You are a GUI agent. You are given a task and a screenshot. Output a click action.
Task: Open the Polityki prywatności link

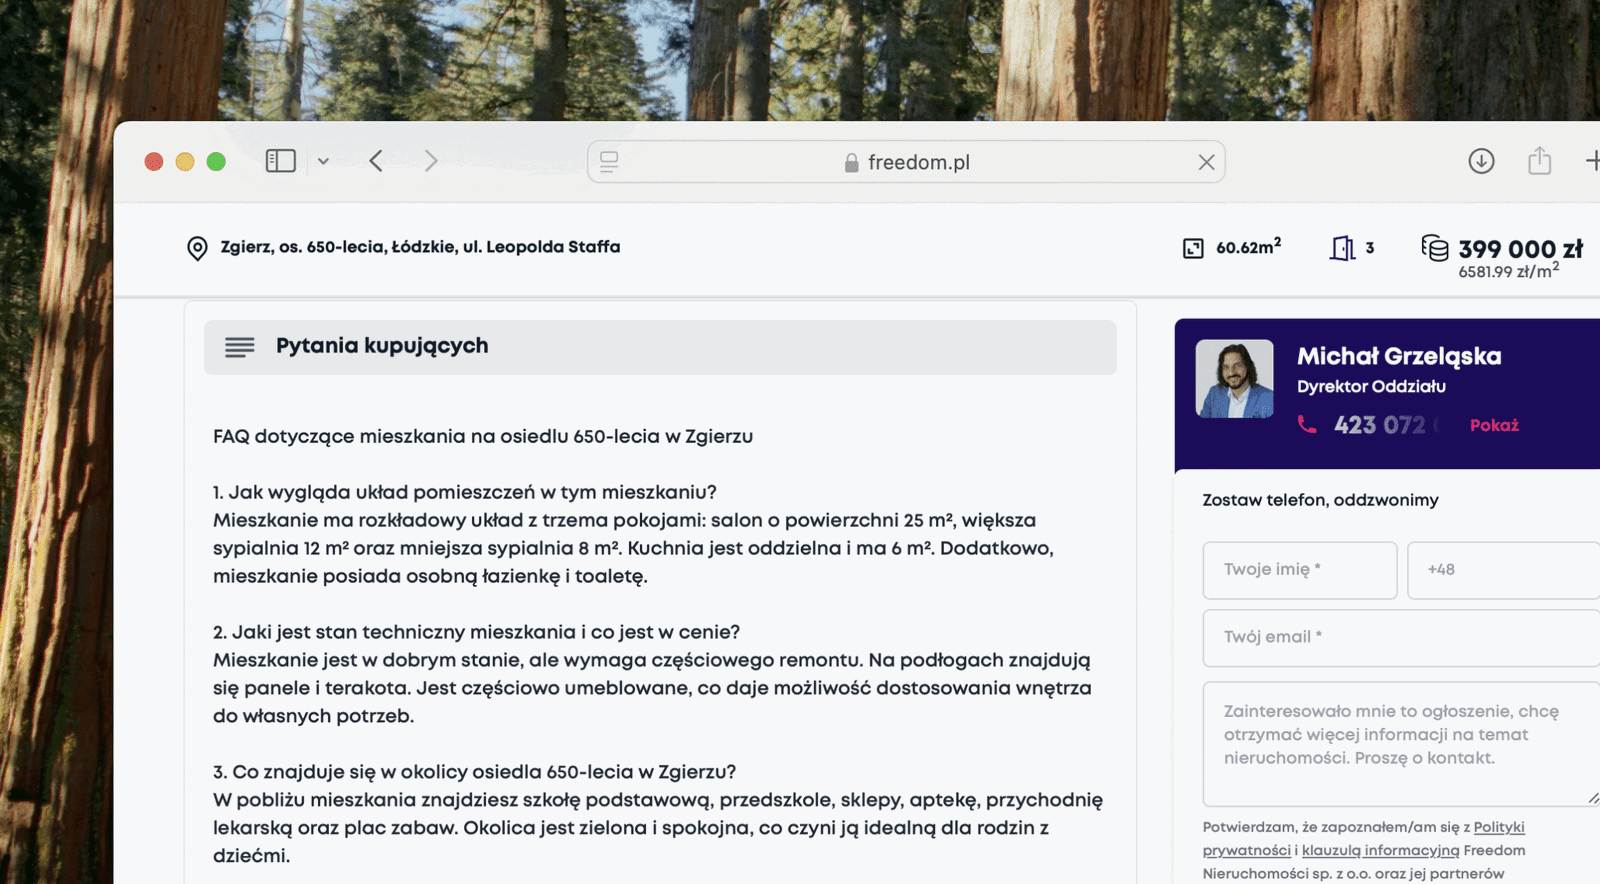pyautogui.click(x=1498, y=827)
